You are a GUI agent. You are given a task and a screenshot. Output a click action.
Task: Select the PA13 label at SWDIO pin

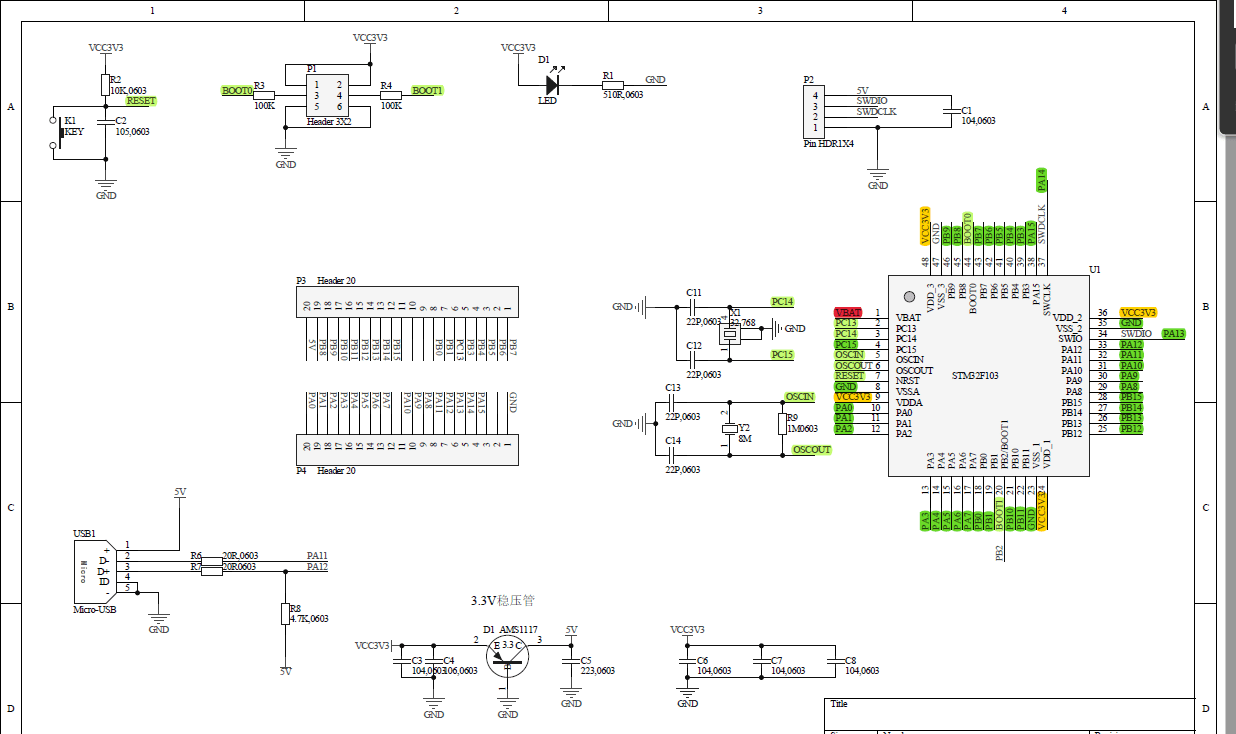pos(1173,334)
